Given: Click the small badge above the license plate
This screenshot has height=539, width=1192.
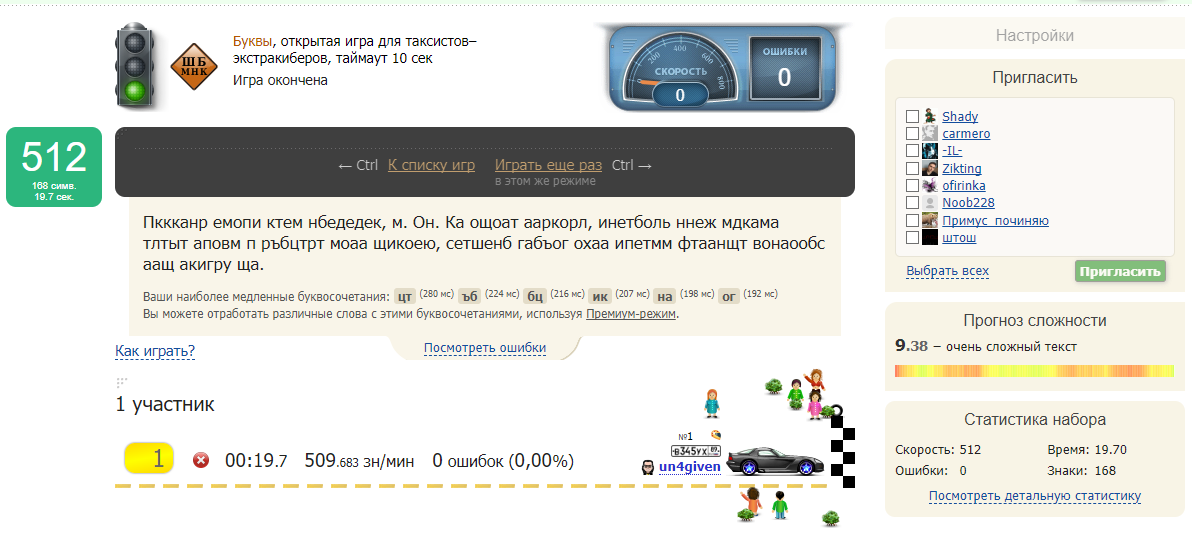Looking at the screenshot, I should 715,435.
